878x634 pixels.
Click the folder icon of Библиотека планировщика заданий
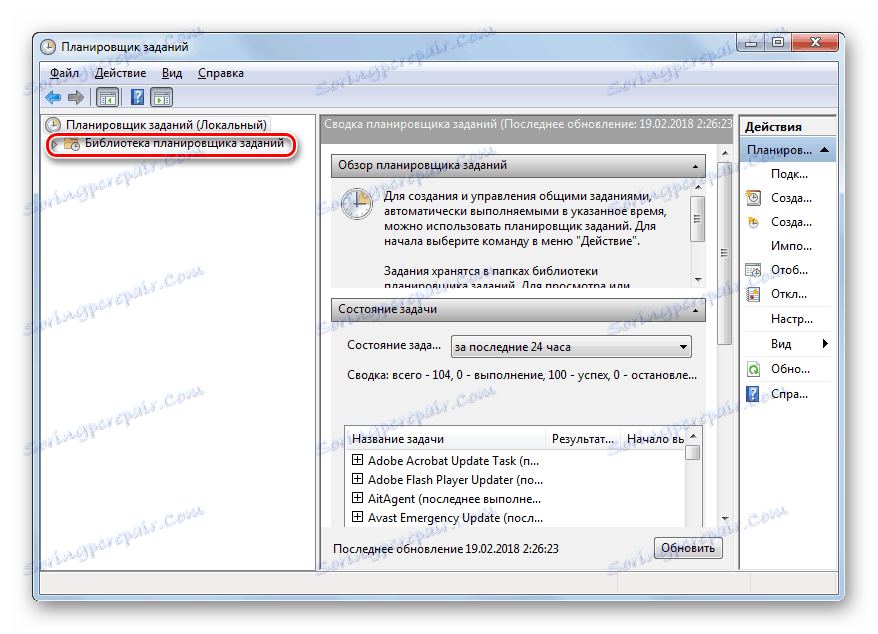72,144
